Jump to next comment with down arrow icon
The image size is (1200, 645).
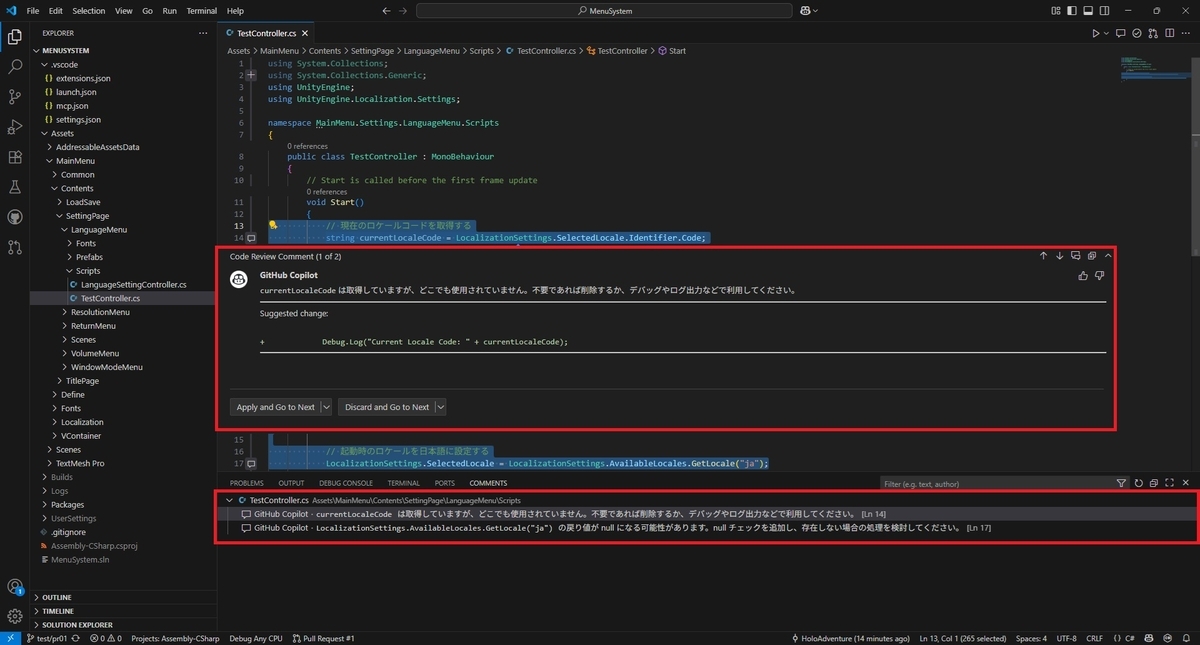coord(1060,256)
